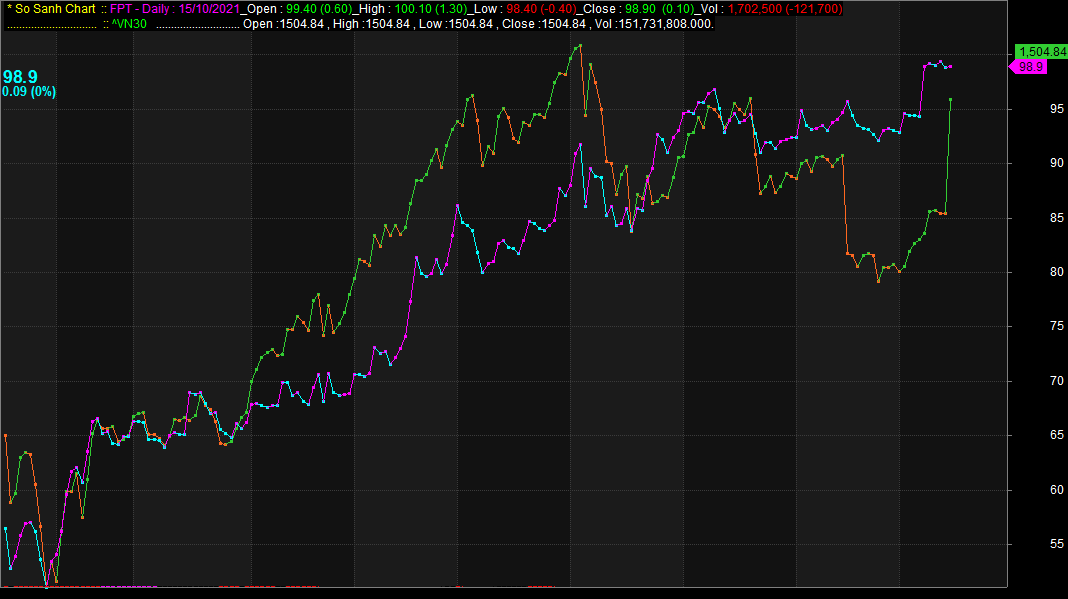Click the last magenta FPT data point
Viewport: 1068px width, 599px height.
950,67
